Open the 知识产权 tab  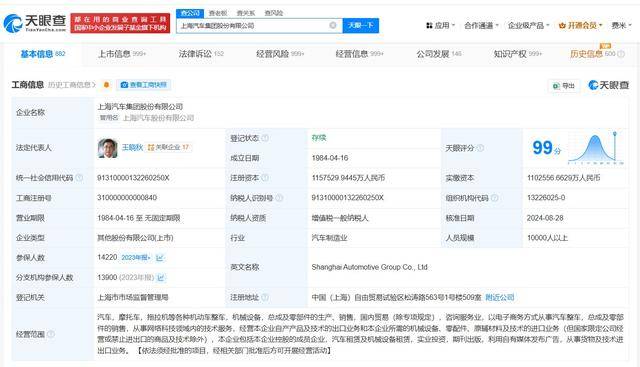(x=518, y=53)
